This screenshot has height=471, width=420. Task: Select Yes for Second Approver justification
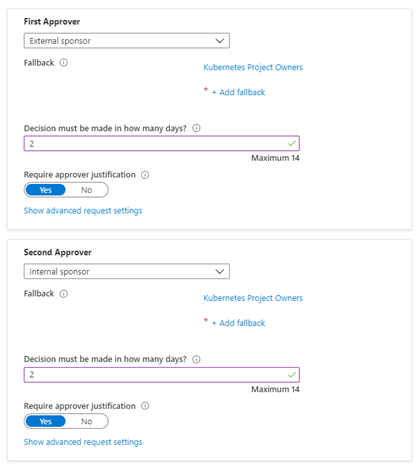pos(46,421)
